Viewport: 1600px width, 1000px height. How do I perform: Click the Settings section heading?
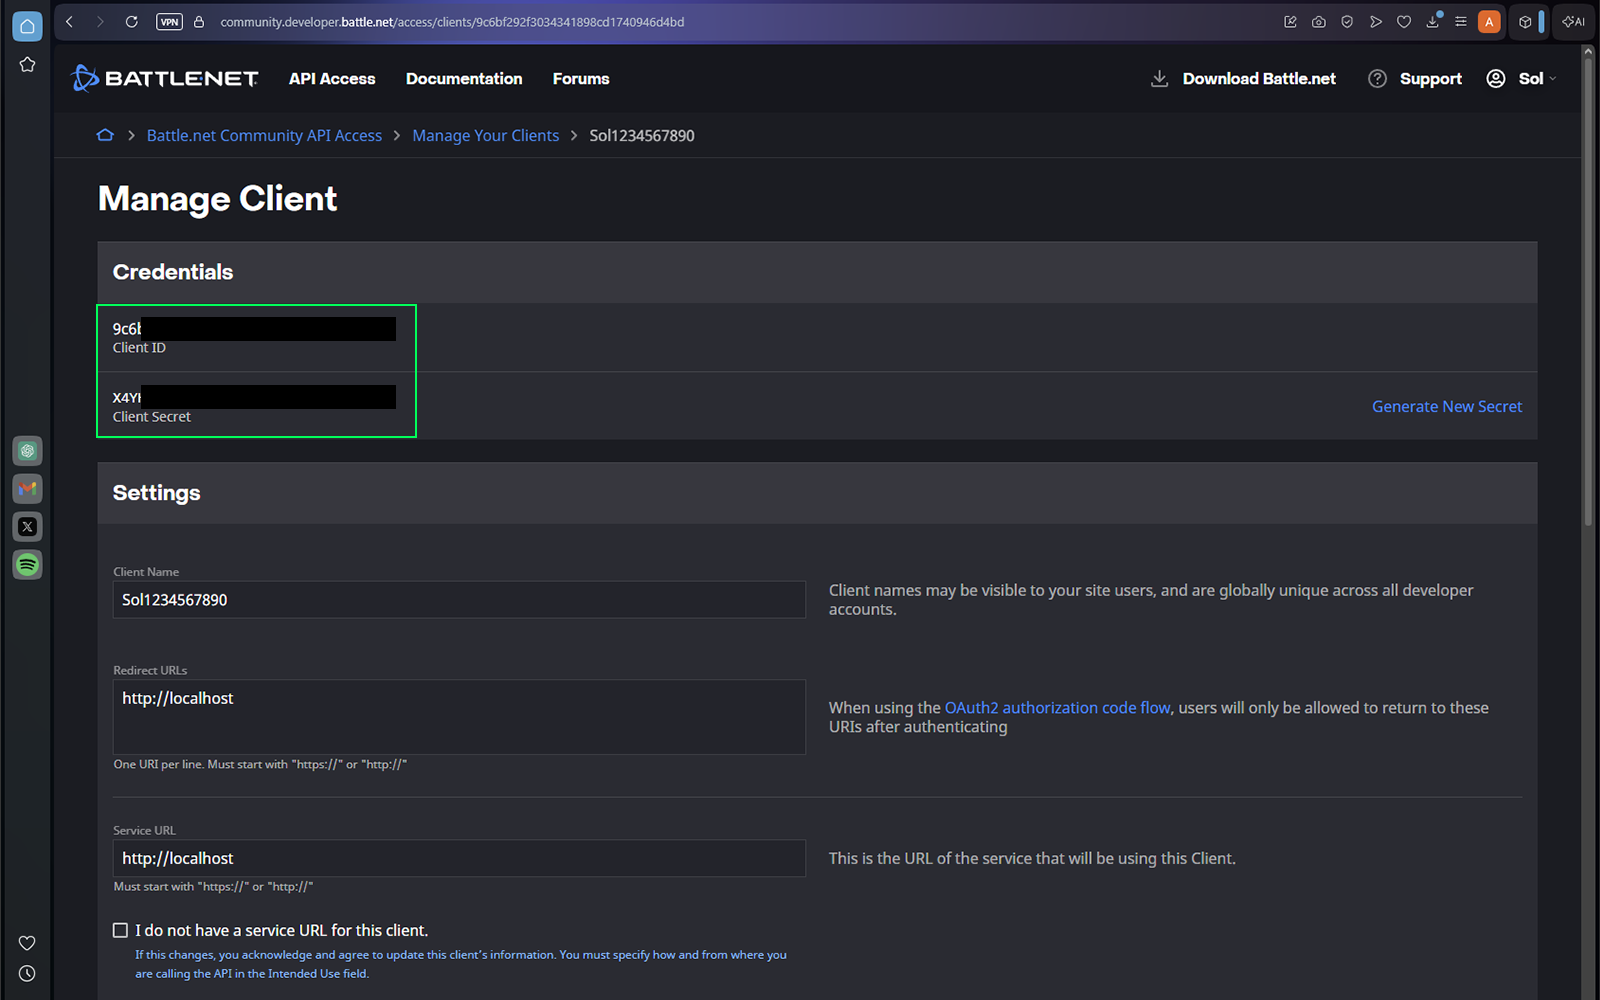coord(156,493)
